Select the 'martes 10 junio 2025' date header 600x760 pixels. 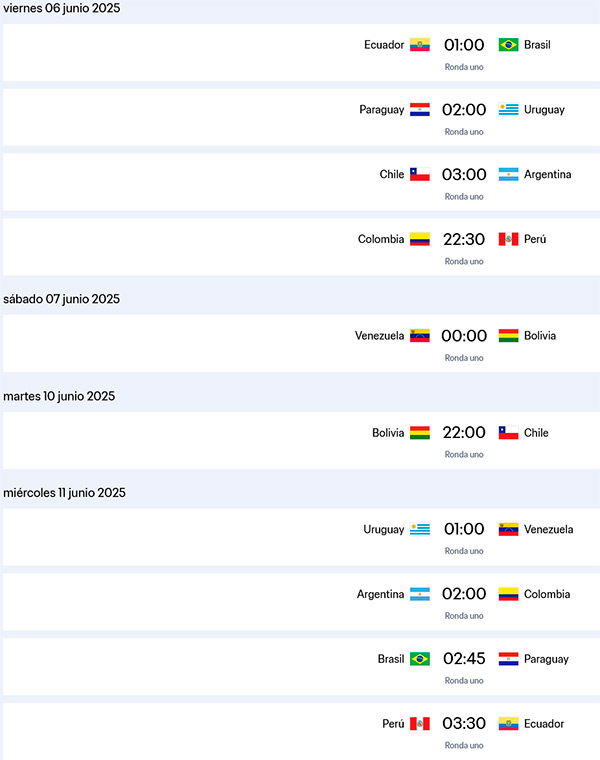point(59,396)
